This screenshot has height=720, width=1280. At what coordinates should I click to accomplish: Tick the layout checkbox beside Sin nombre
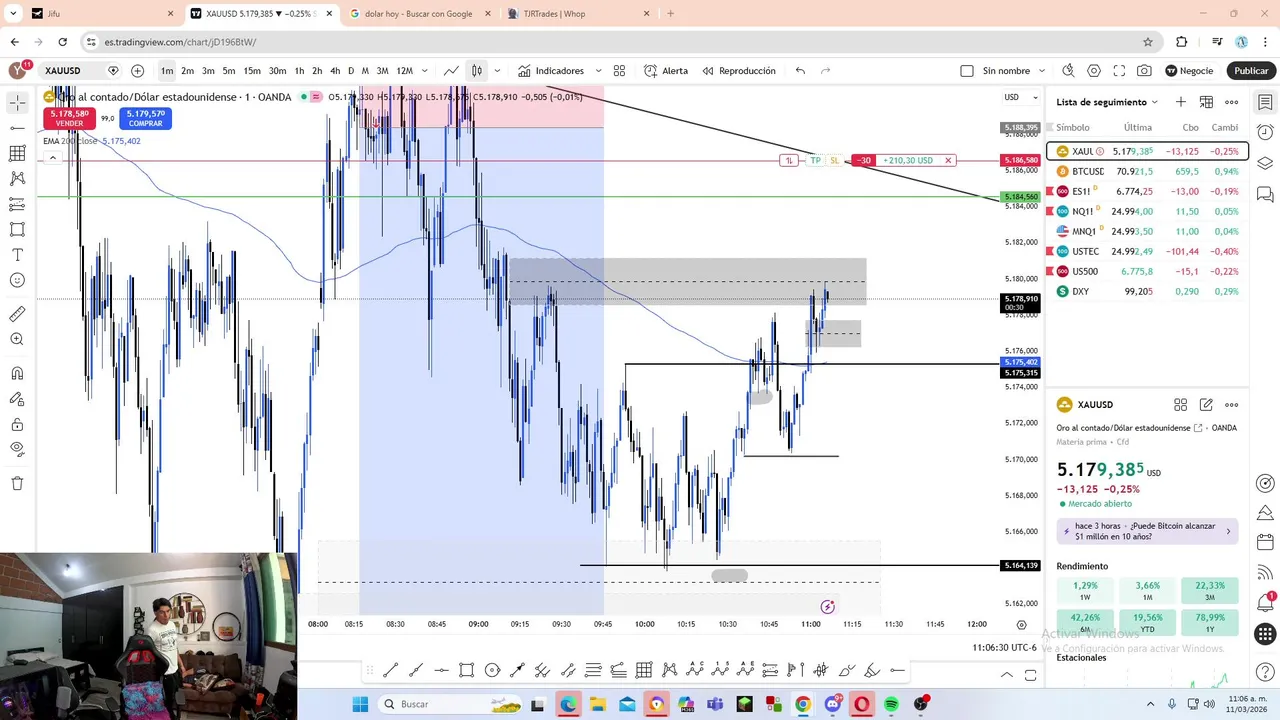coord(967,71)
